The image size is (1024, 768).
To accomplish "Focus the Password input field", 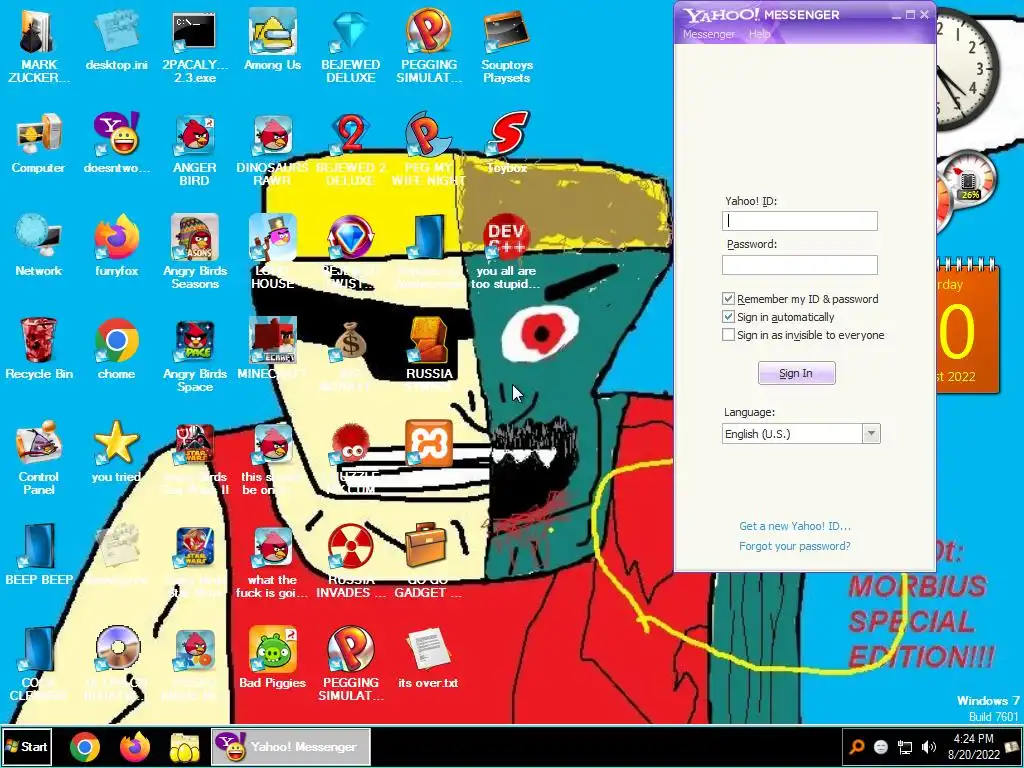I will point(799,265).
